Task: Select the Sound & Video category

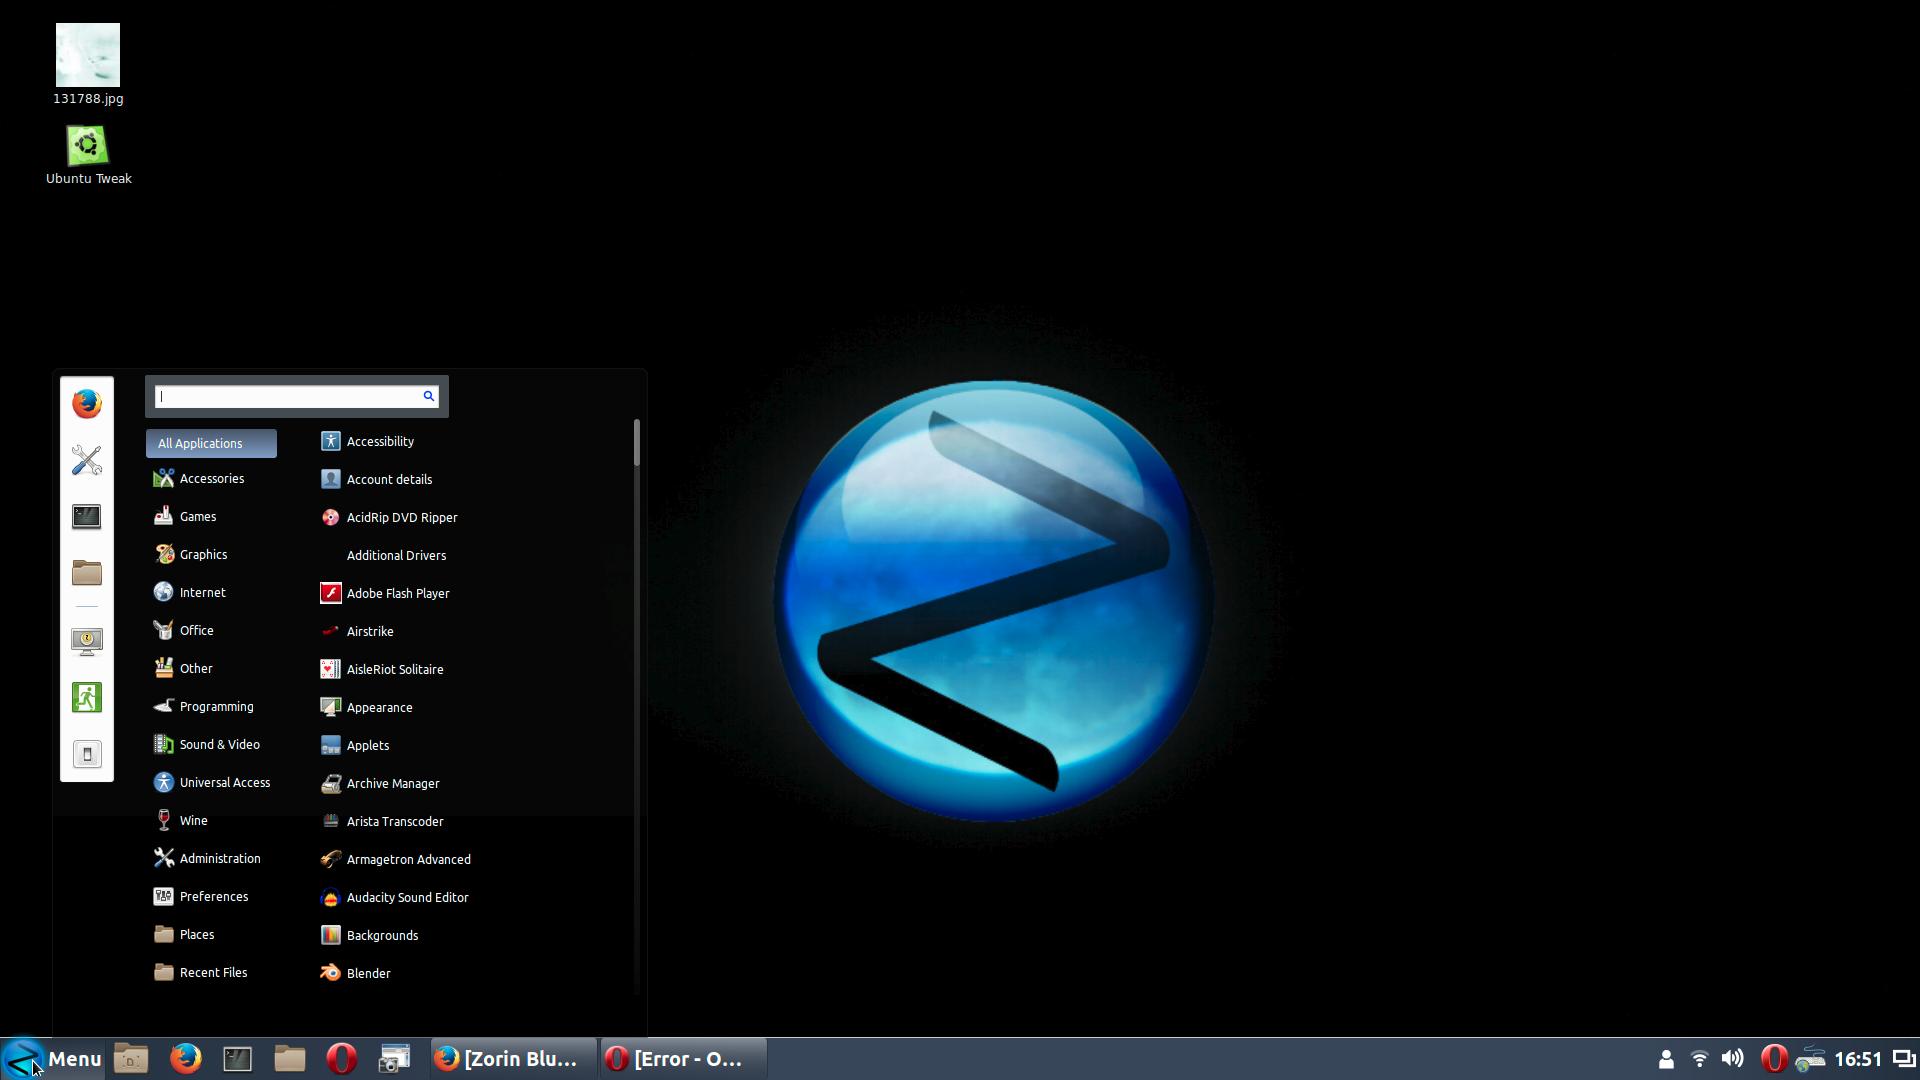Action: coord(219,744)
